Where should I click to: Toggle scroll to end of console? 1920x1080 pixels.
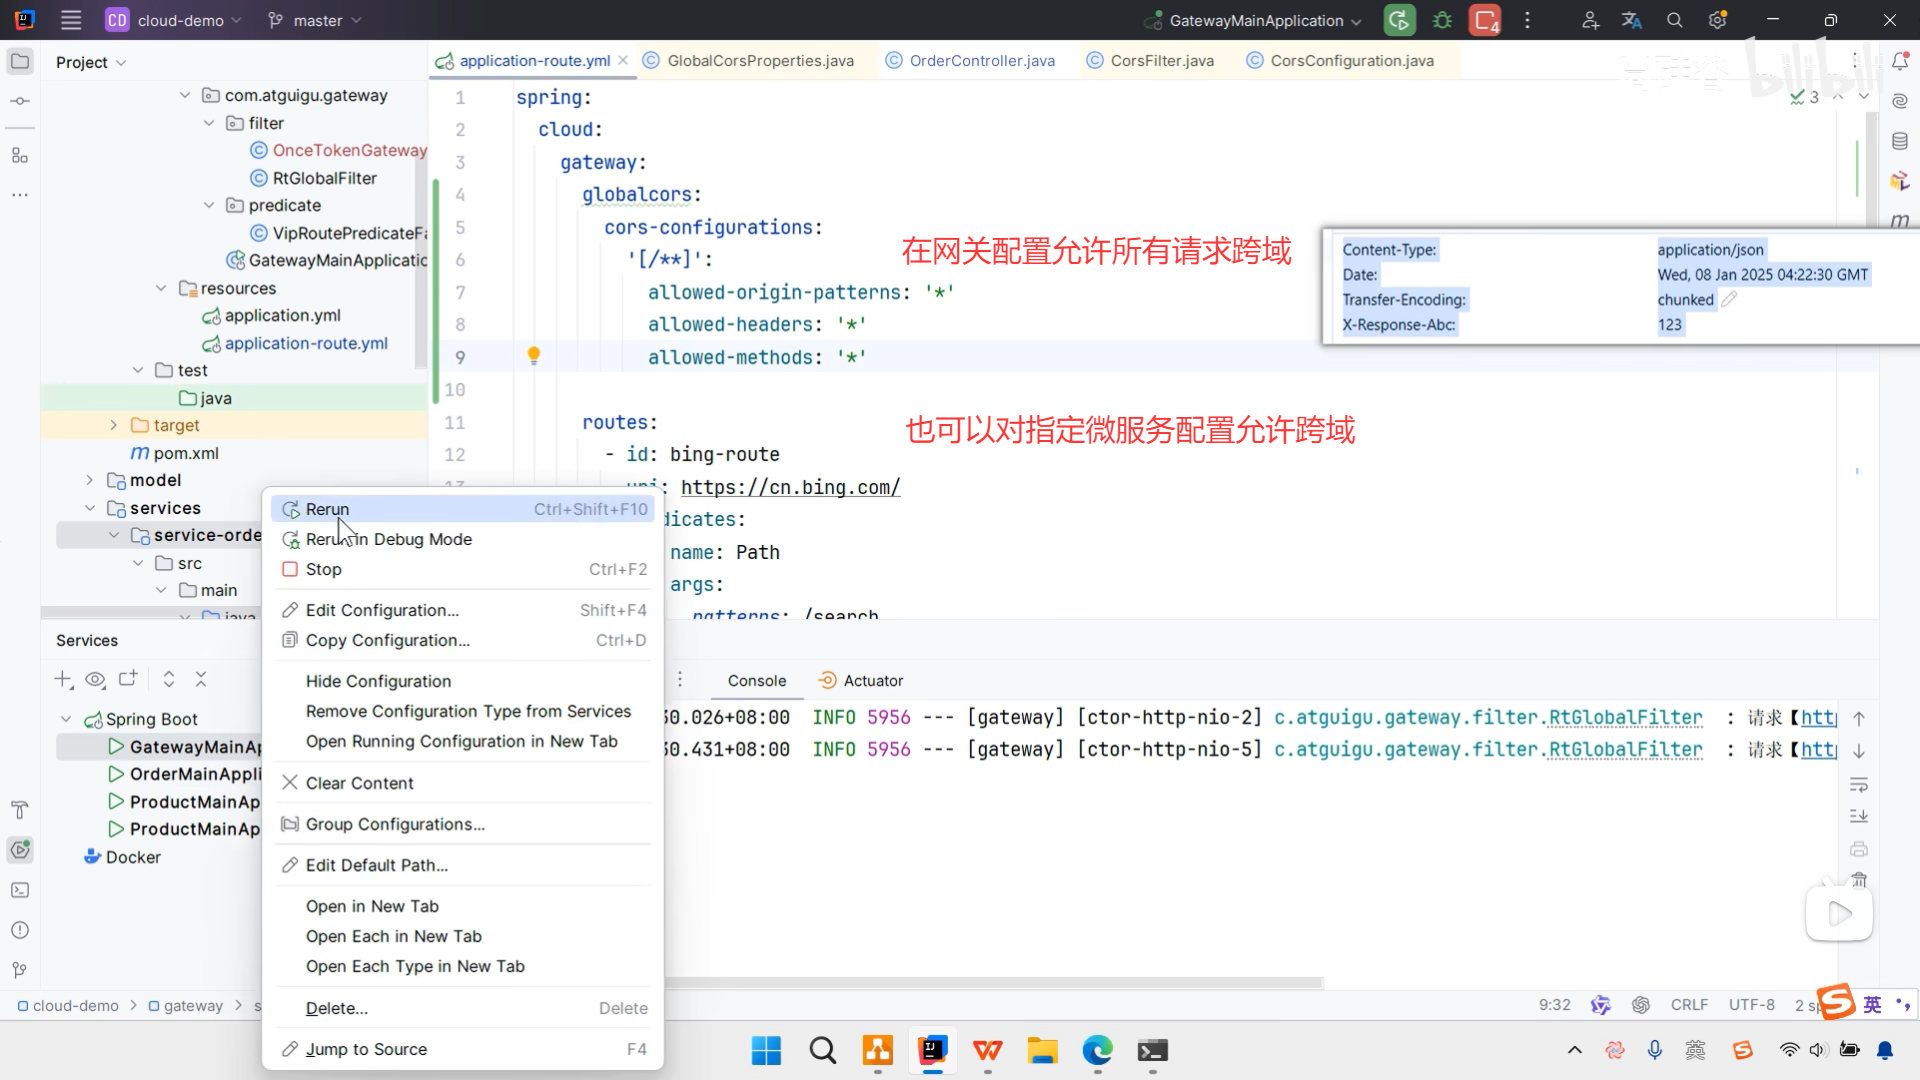coord(1859,816)
